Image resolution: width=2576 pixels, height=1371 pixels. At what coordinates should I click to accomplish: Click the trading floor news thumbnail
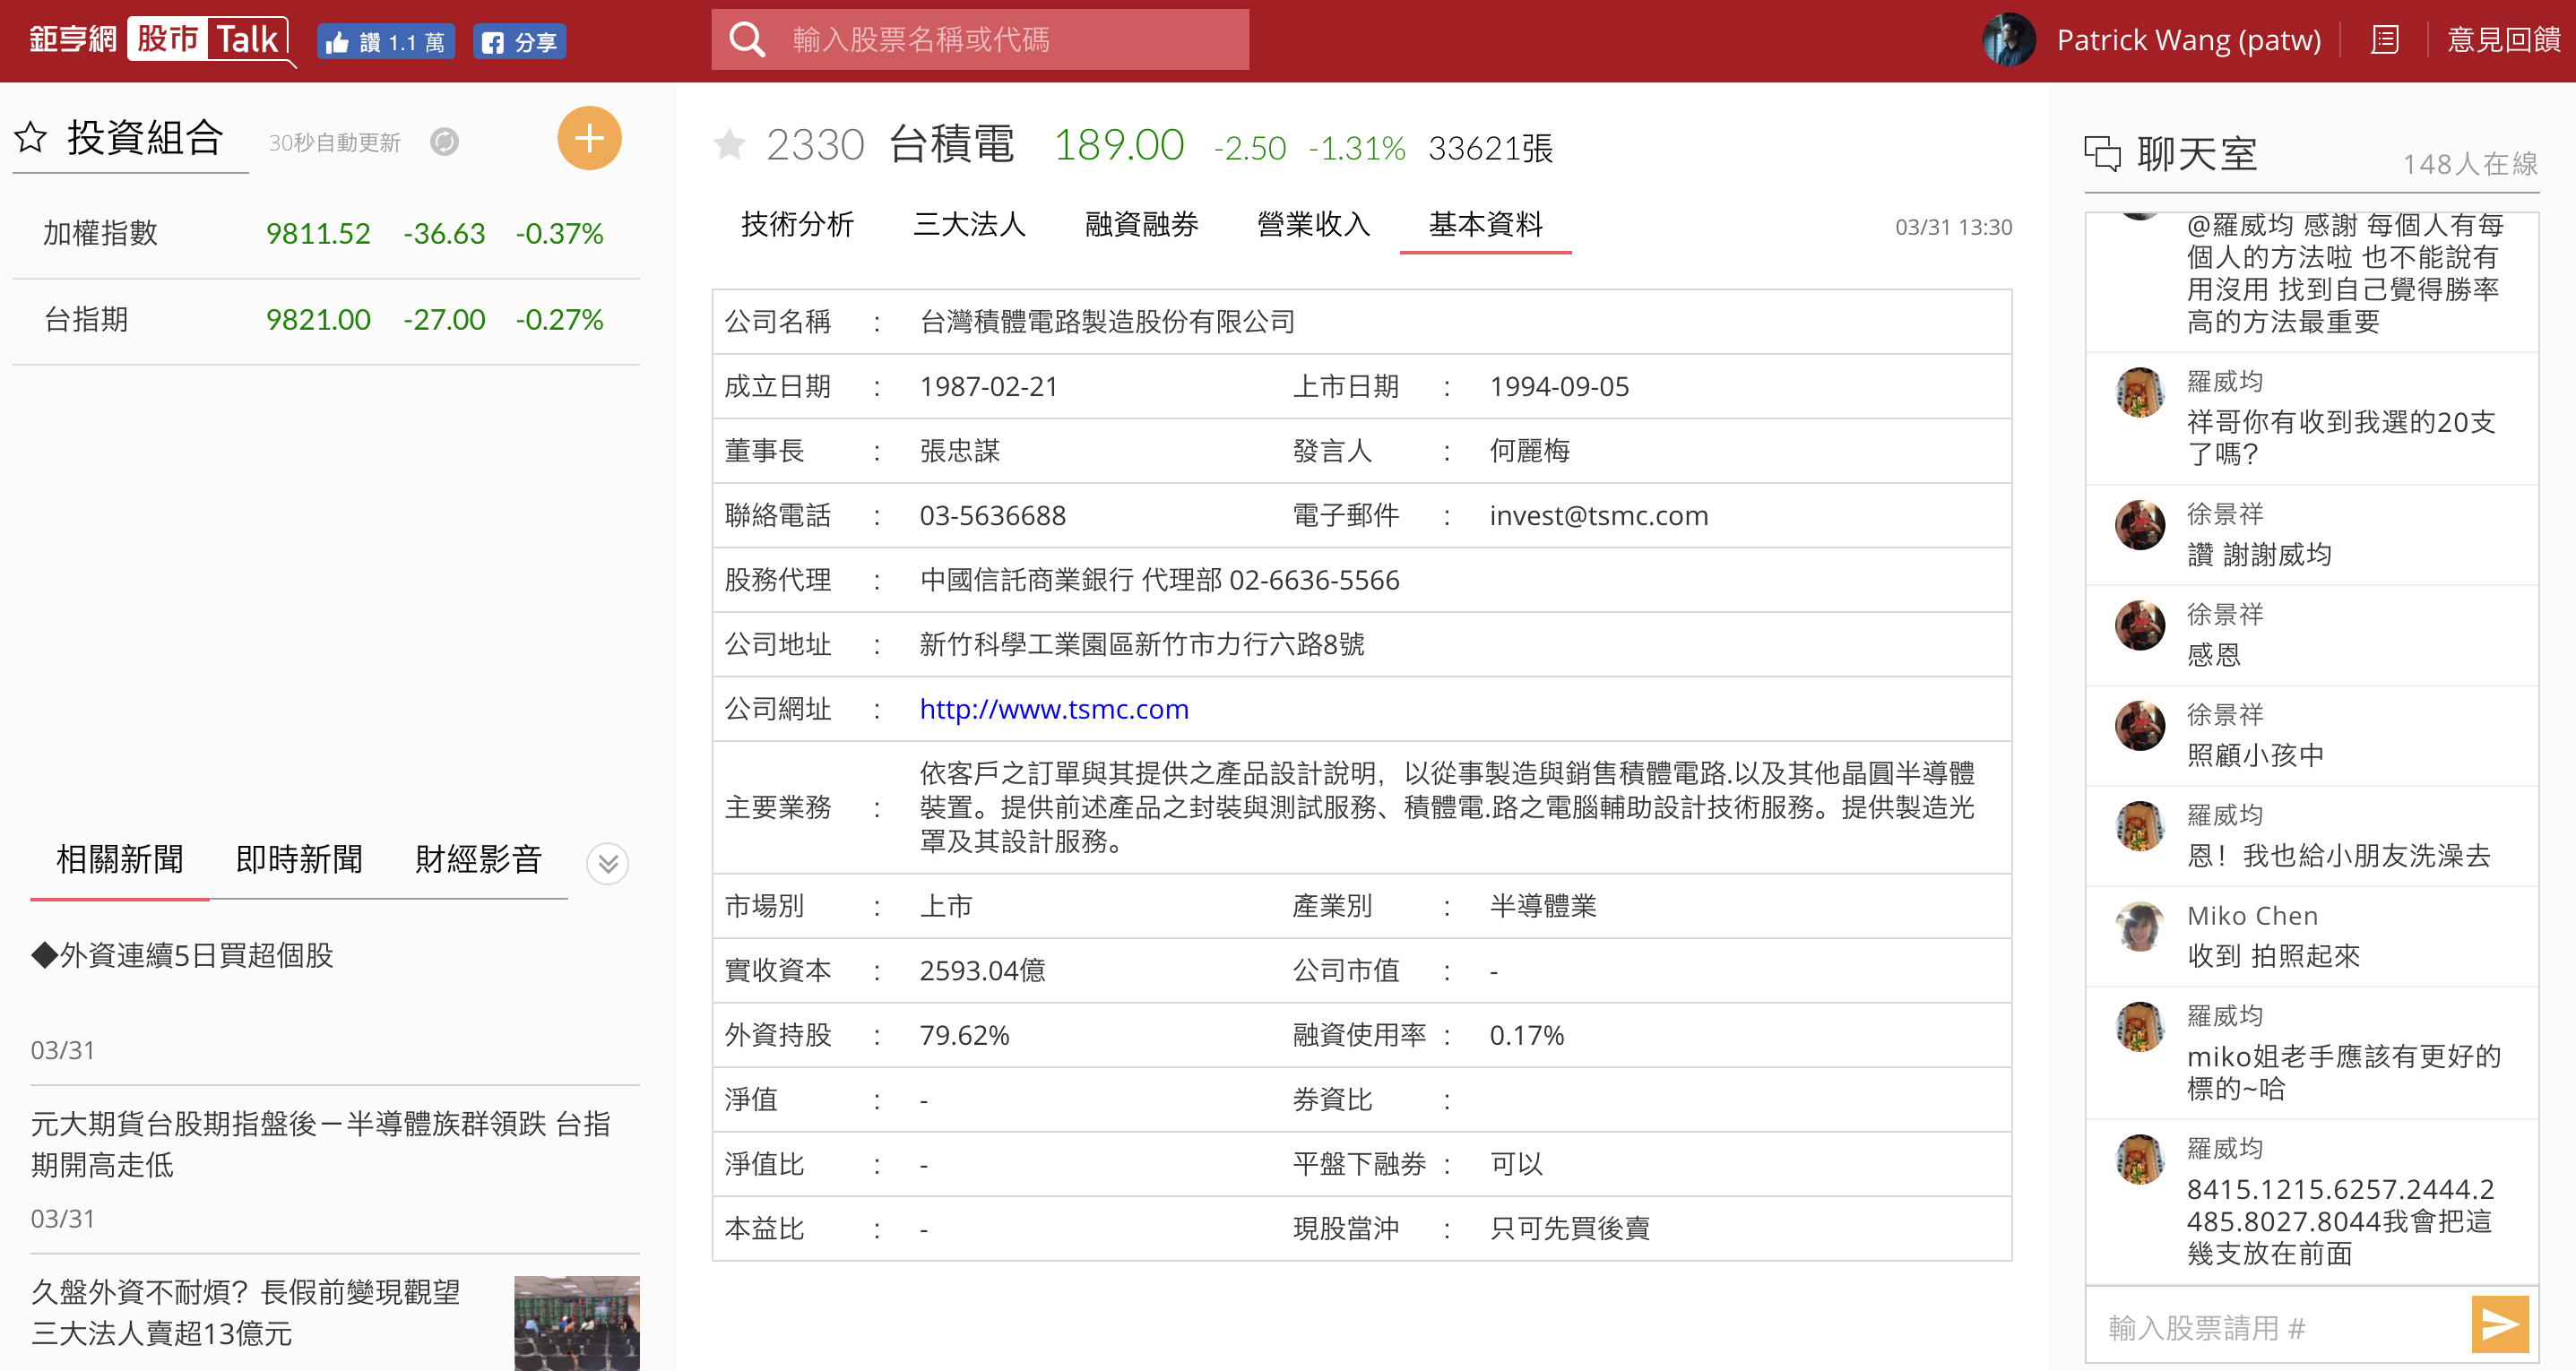tap(576, 1322)
